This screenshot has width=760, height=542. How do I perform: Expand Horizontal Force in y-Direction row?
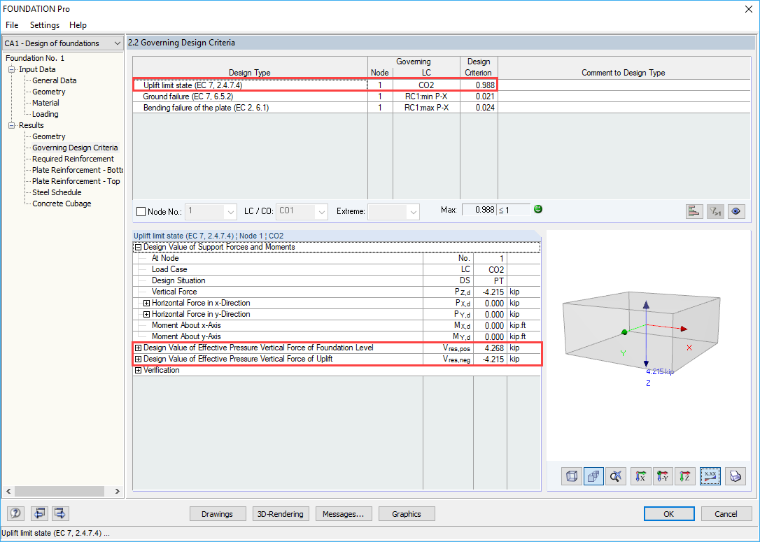(146, 314)
